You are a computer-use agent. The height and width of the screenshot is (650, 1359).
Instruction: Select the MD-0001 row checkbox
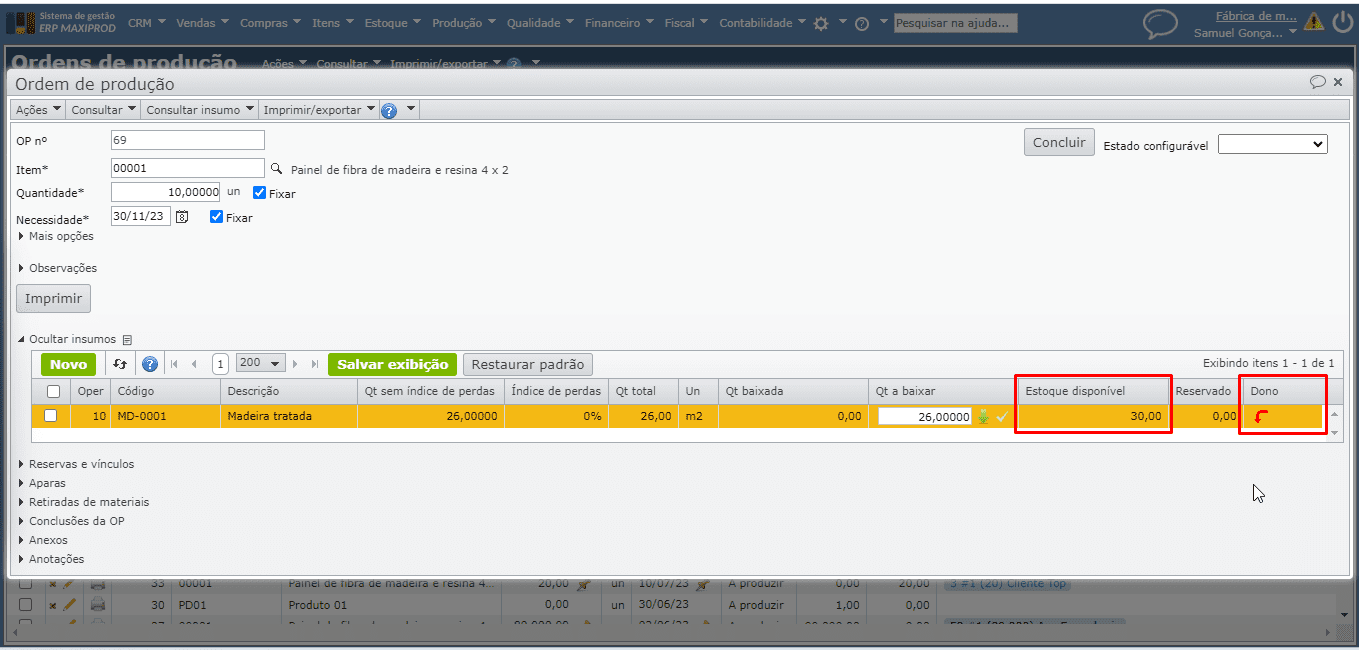click(x=50, y=416)
